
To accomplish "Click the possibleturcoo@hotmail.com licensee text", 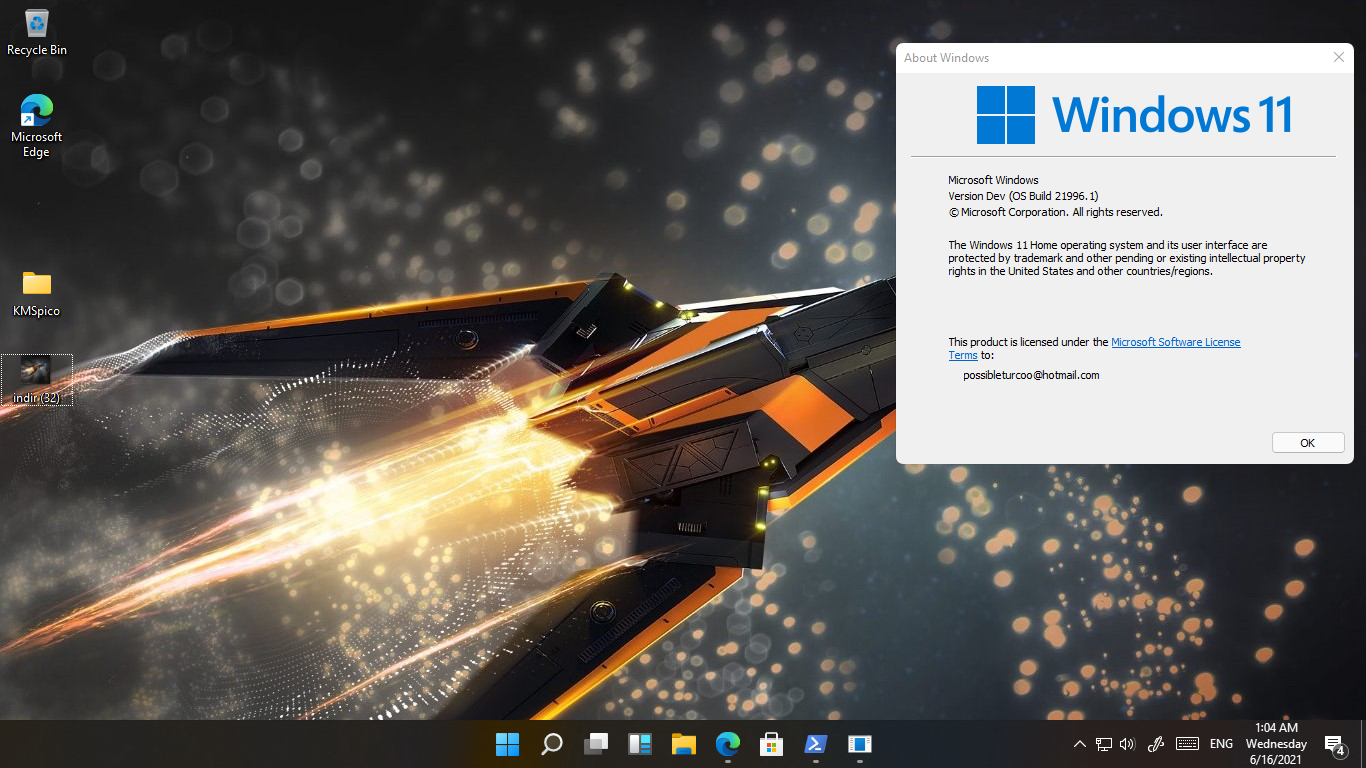I will coord(1031,375).
